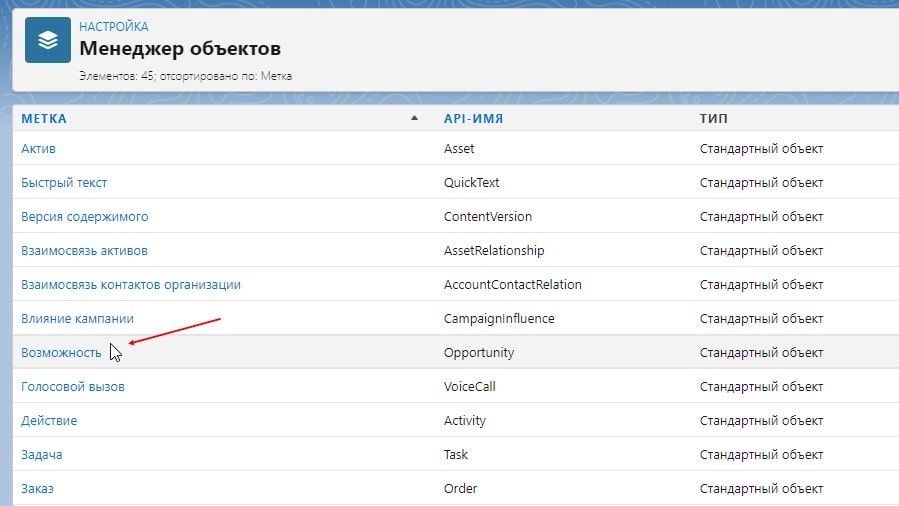The height and width of the screenshot is (506, 899).
Task: Open the Настройка breadcrumb link
Action: coord(114,26)
